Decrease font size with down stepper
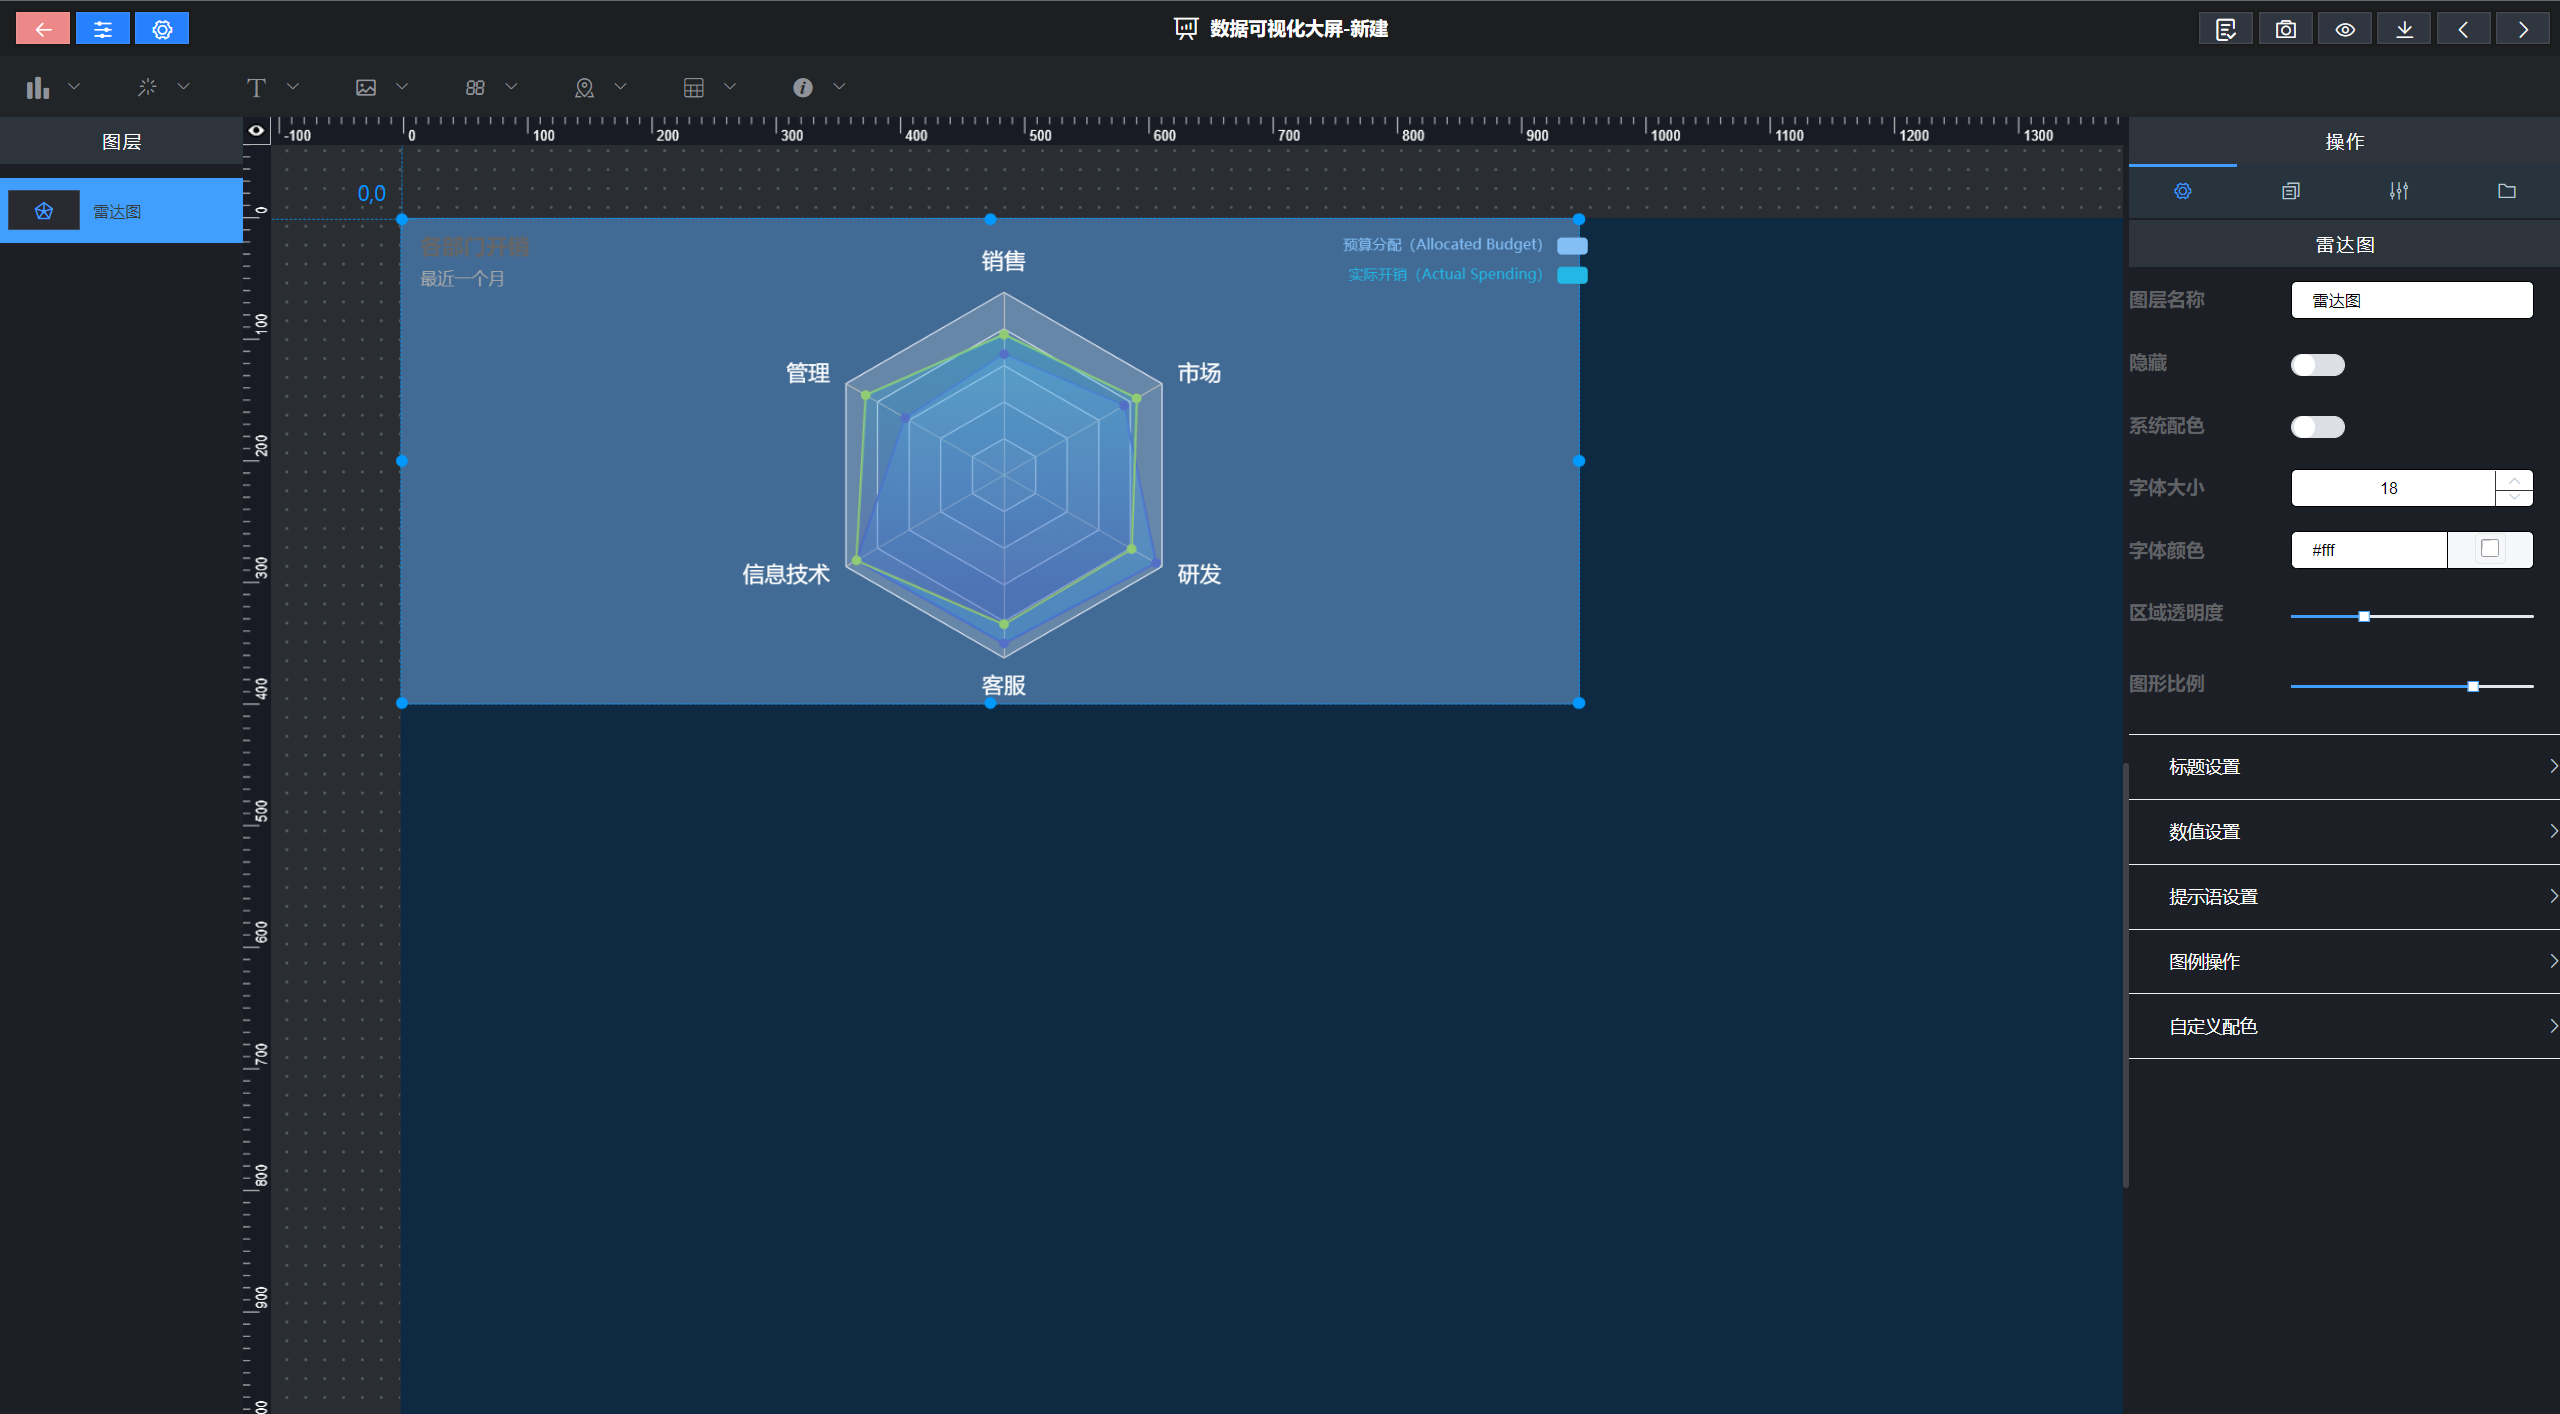 click(x=2514, y=497)
